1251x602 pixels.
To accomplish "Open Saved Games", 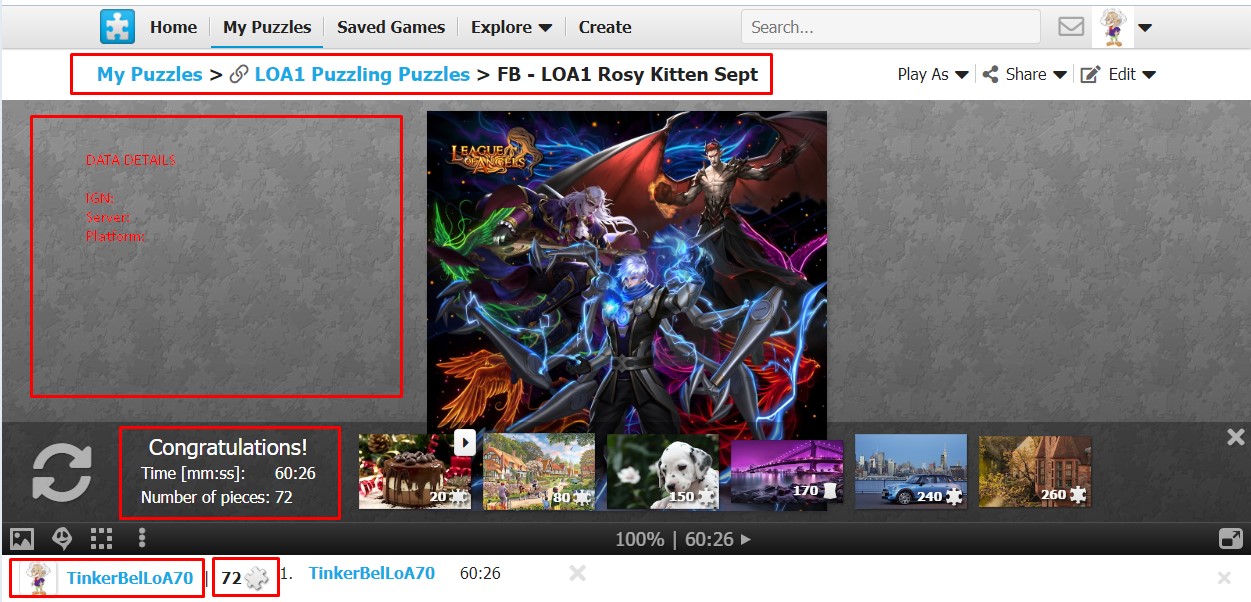I will pyautogui.click(x=391, y=27).
